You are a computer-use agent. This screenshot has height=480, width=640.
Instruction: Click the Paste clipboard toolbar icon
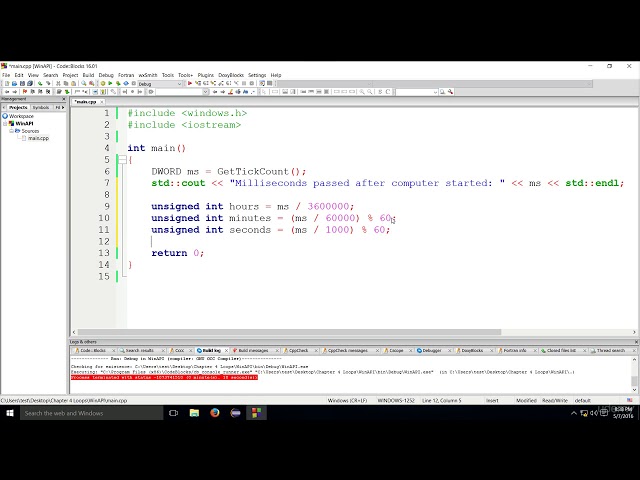tap(73, 84)
